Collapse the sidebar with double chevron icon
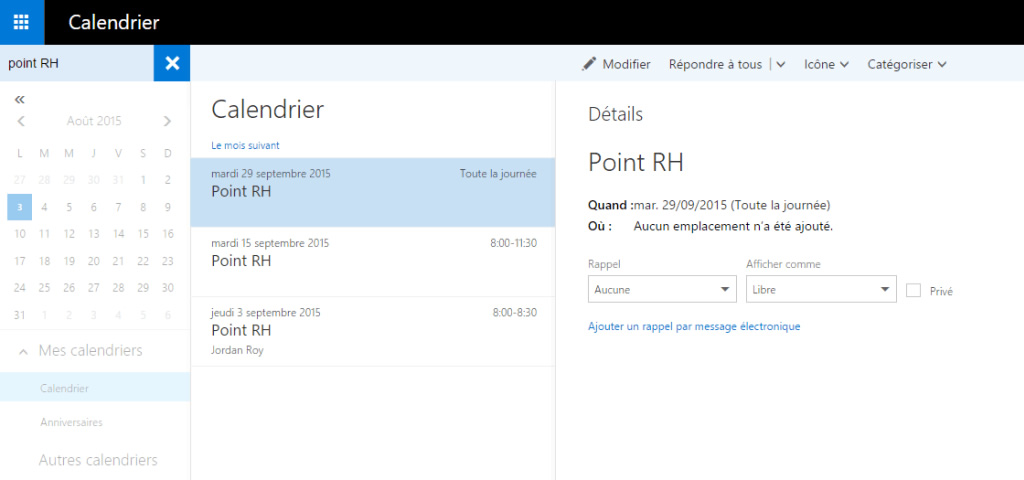1024x480 pixels. point(20,99)
